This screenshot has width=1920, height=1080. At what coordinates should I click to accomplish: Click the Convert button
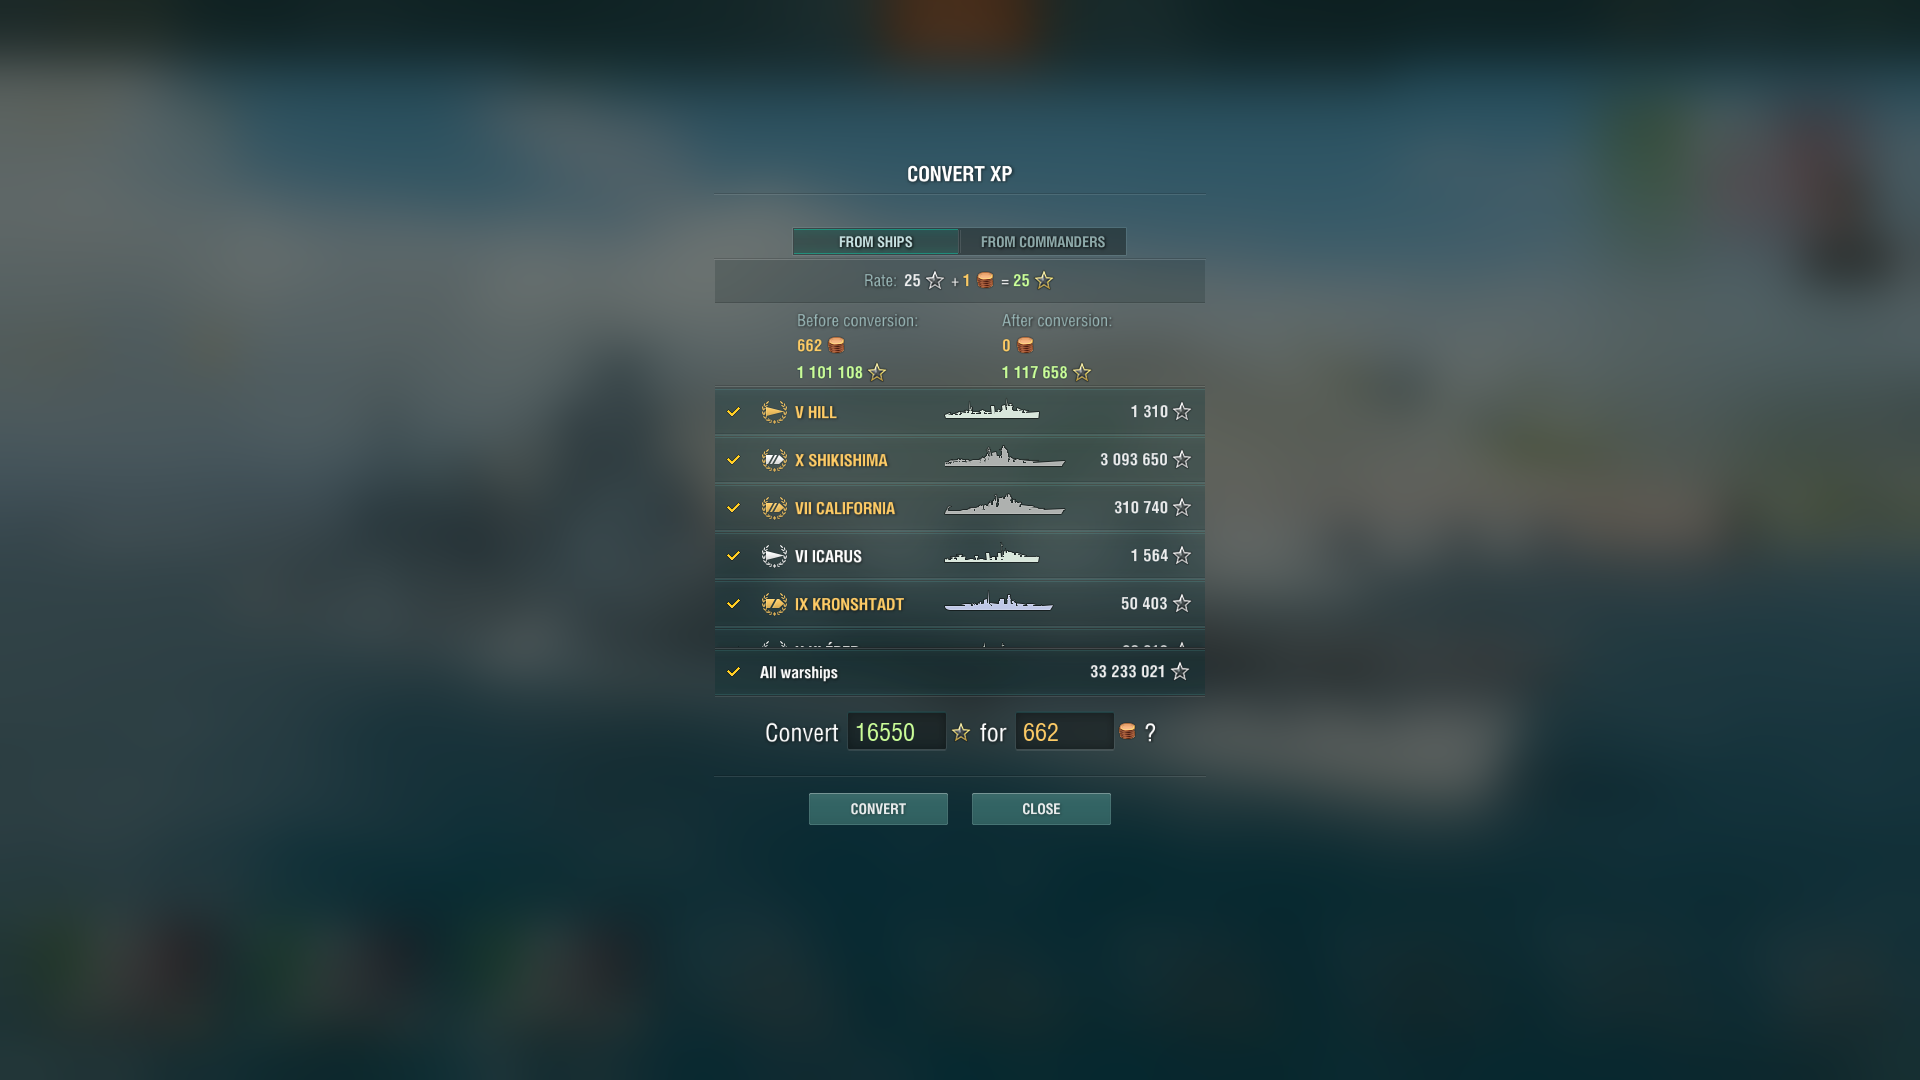tap(878, 809)
